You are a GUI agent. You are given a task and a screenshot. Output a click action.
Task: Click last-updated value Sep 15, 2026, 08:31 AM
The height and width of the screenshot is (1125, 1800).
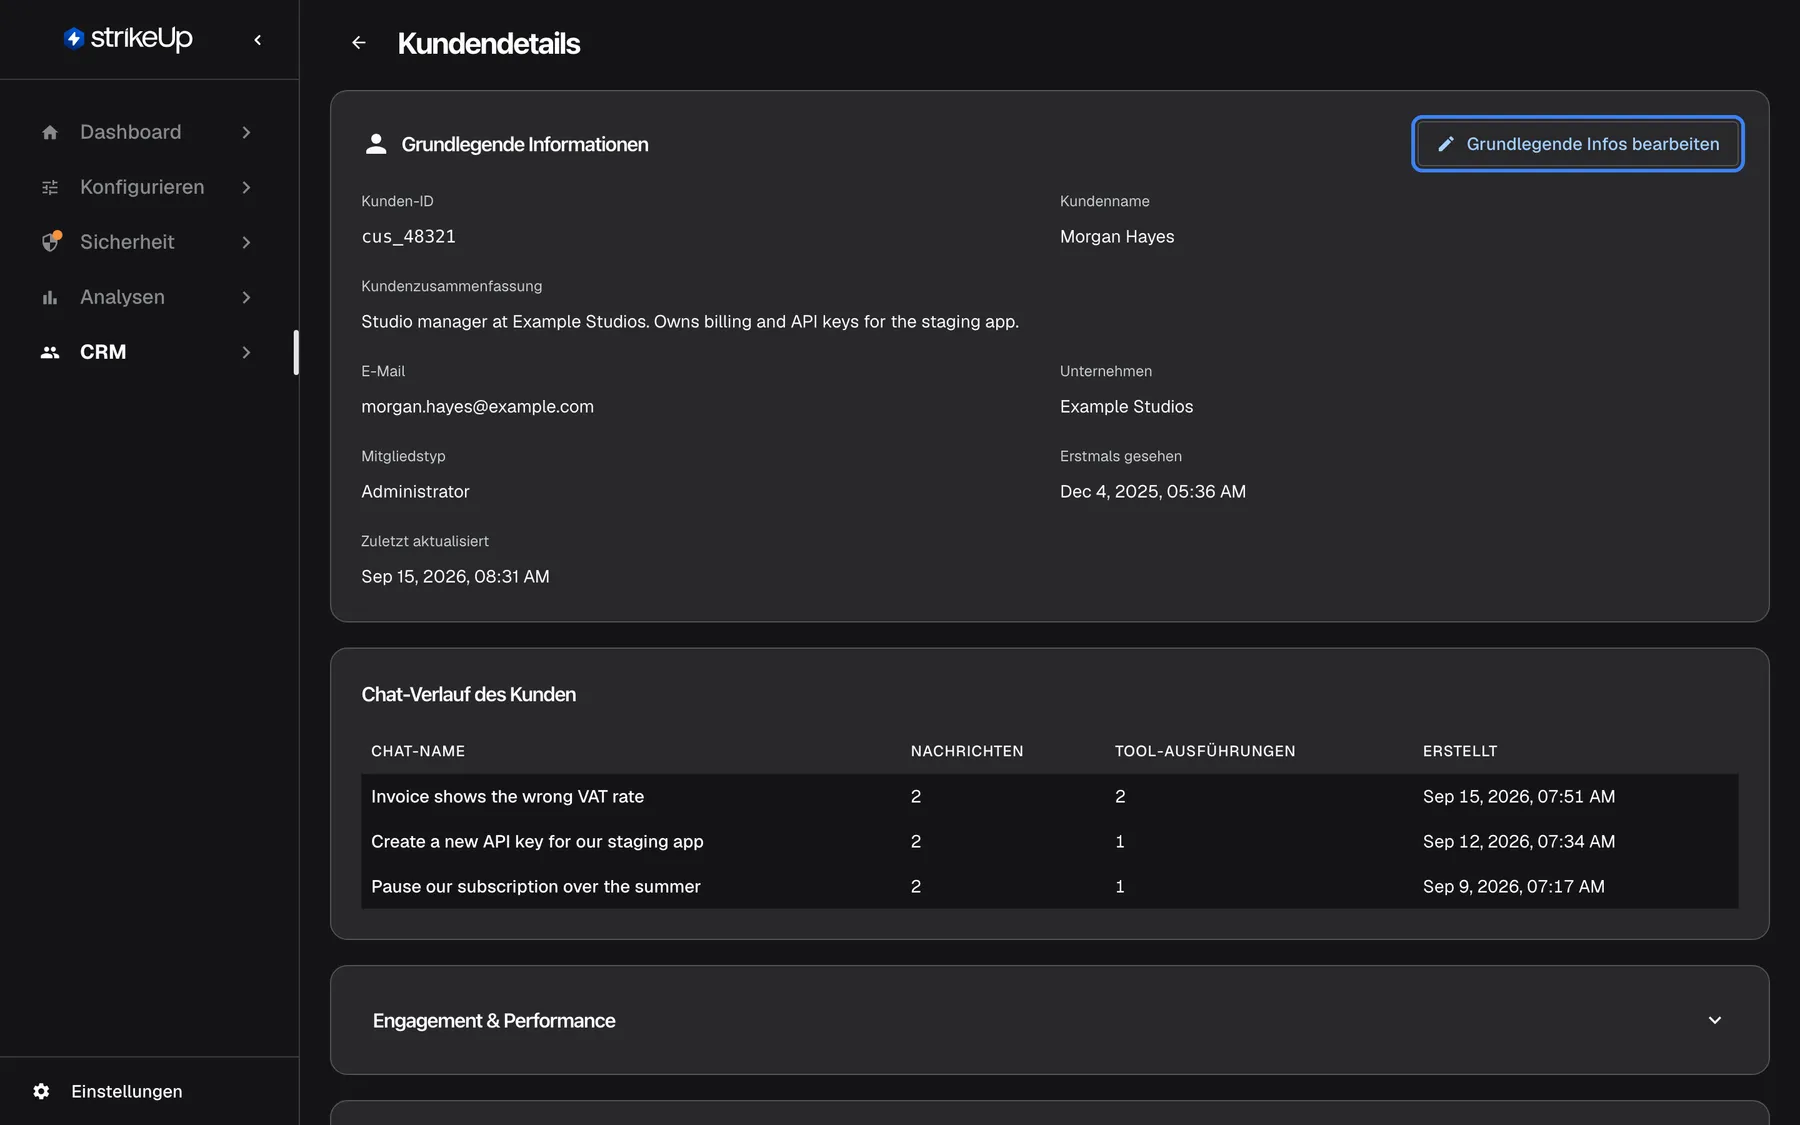coord(455,576)
